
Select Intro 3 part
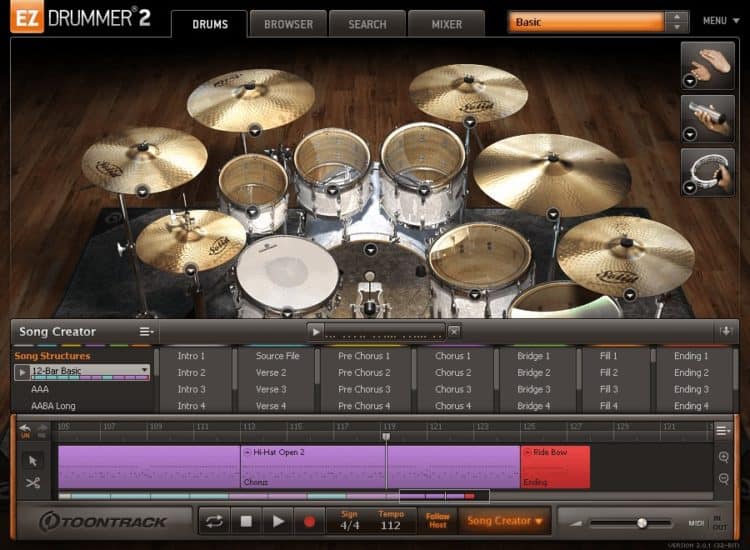pos(191,389)
